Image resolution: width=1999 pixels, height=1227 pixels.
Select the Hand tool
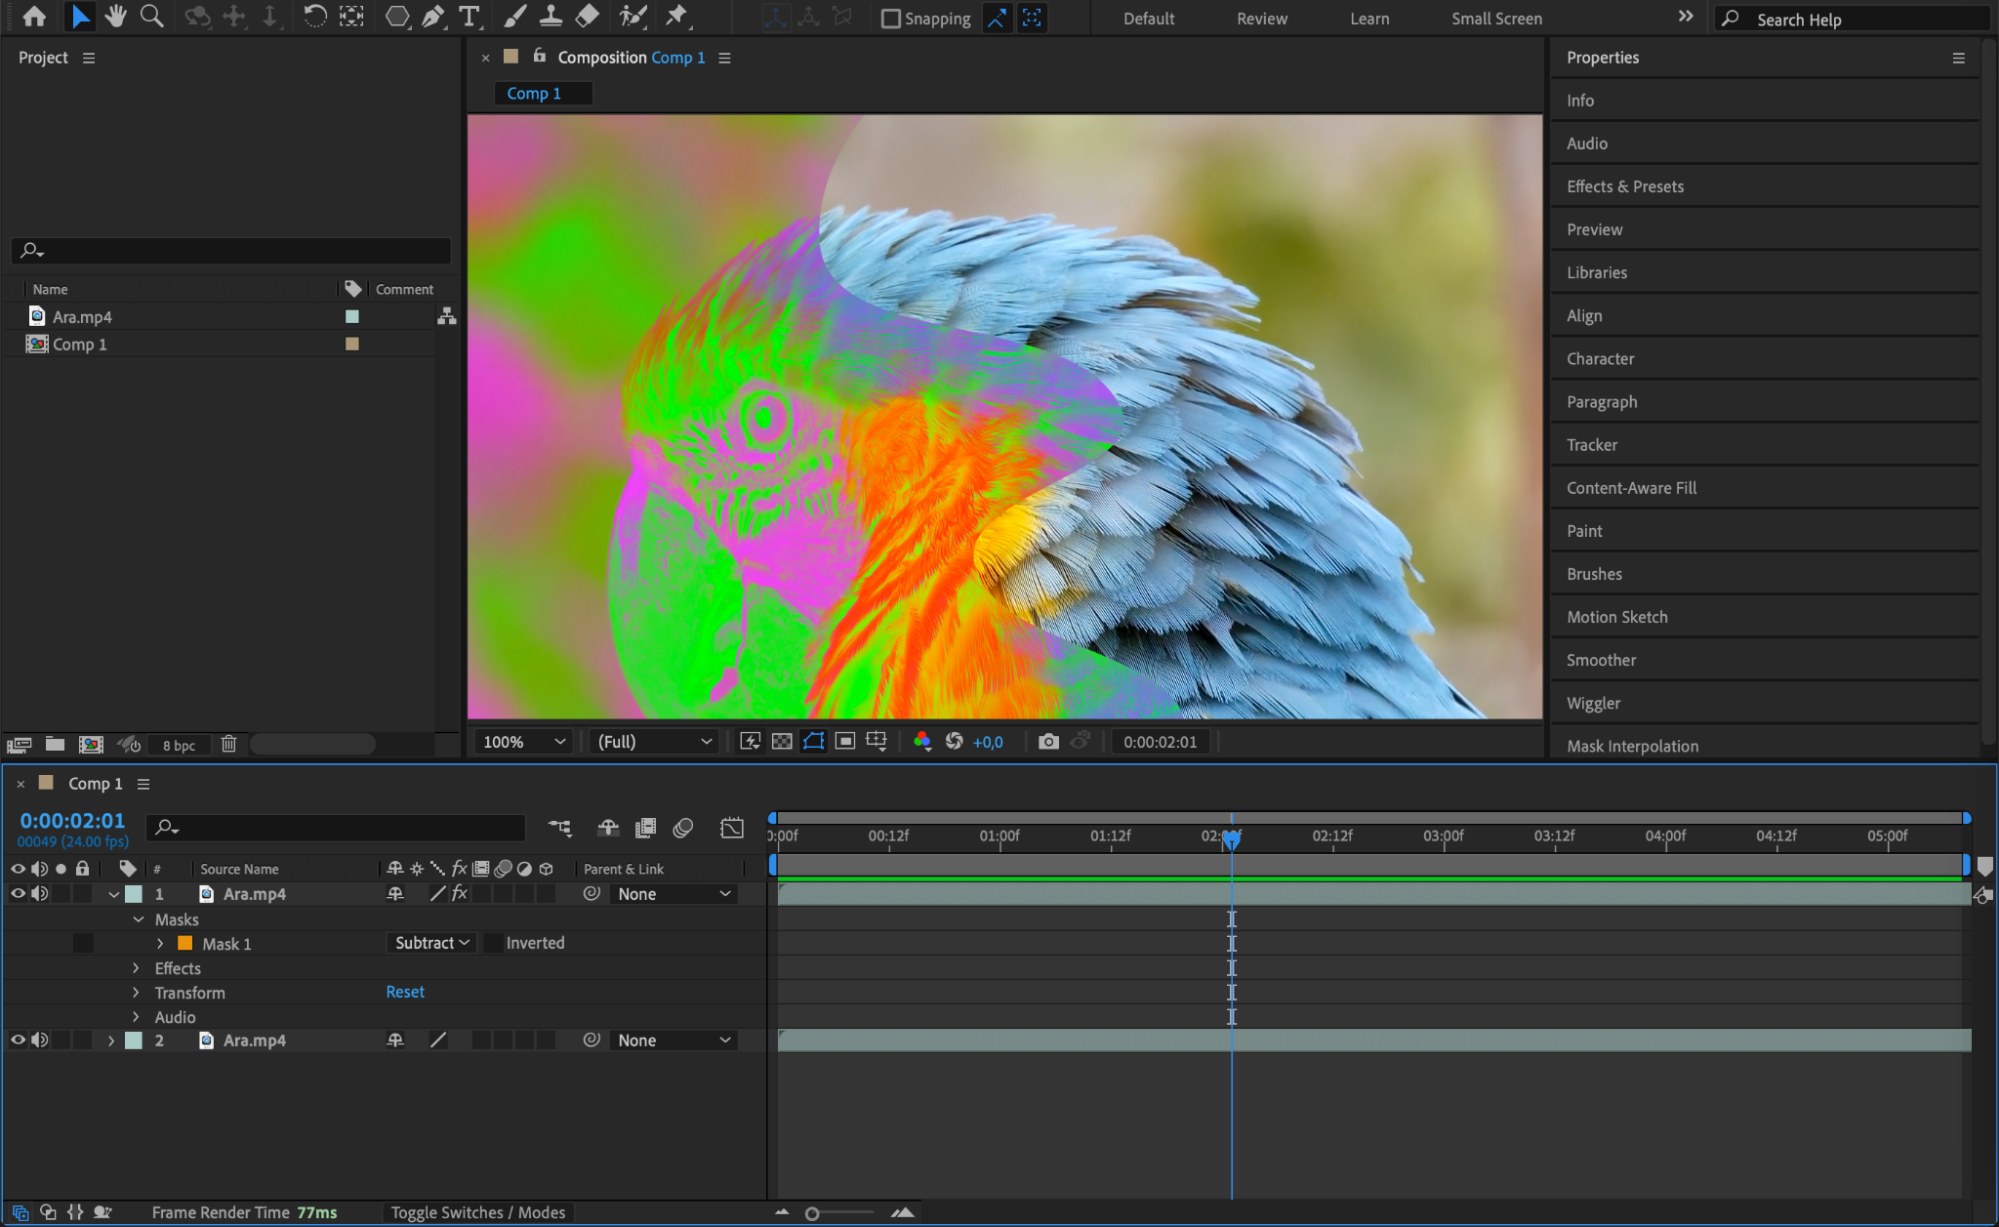click(116, 16)
